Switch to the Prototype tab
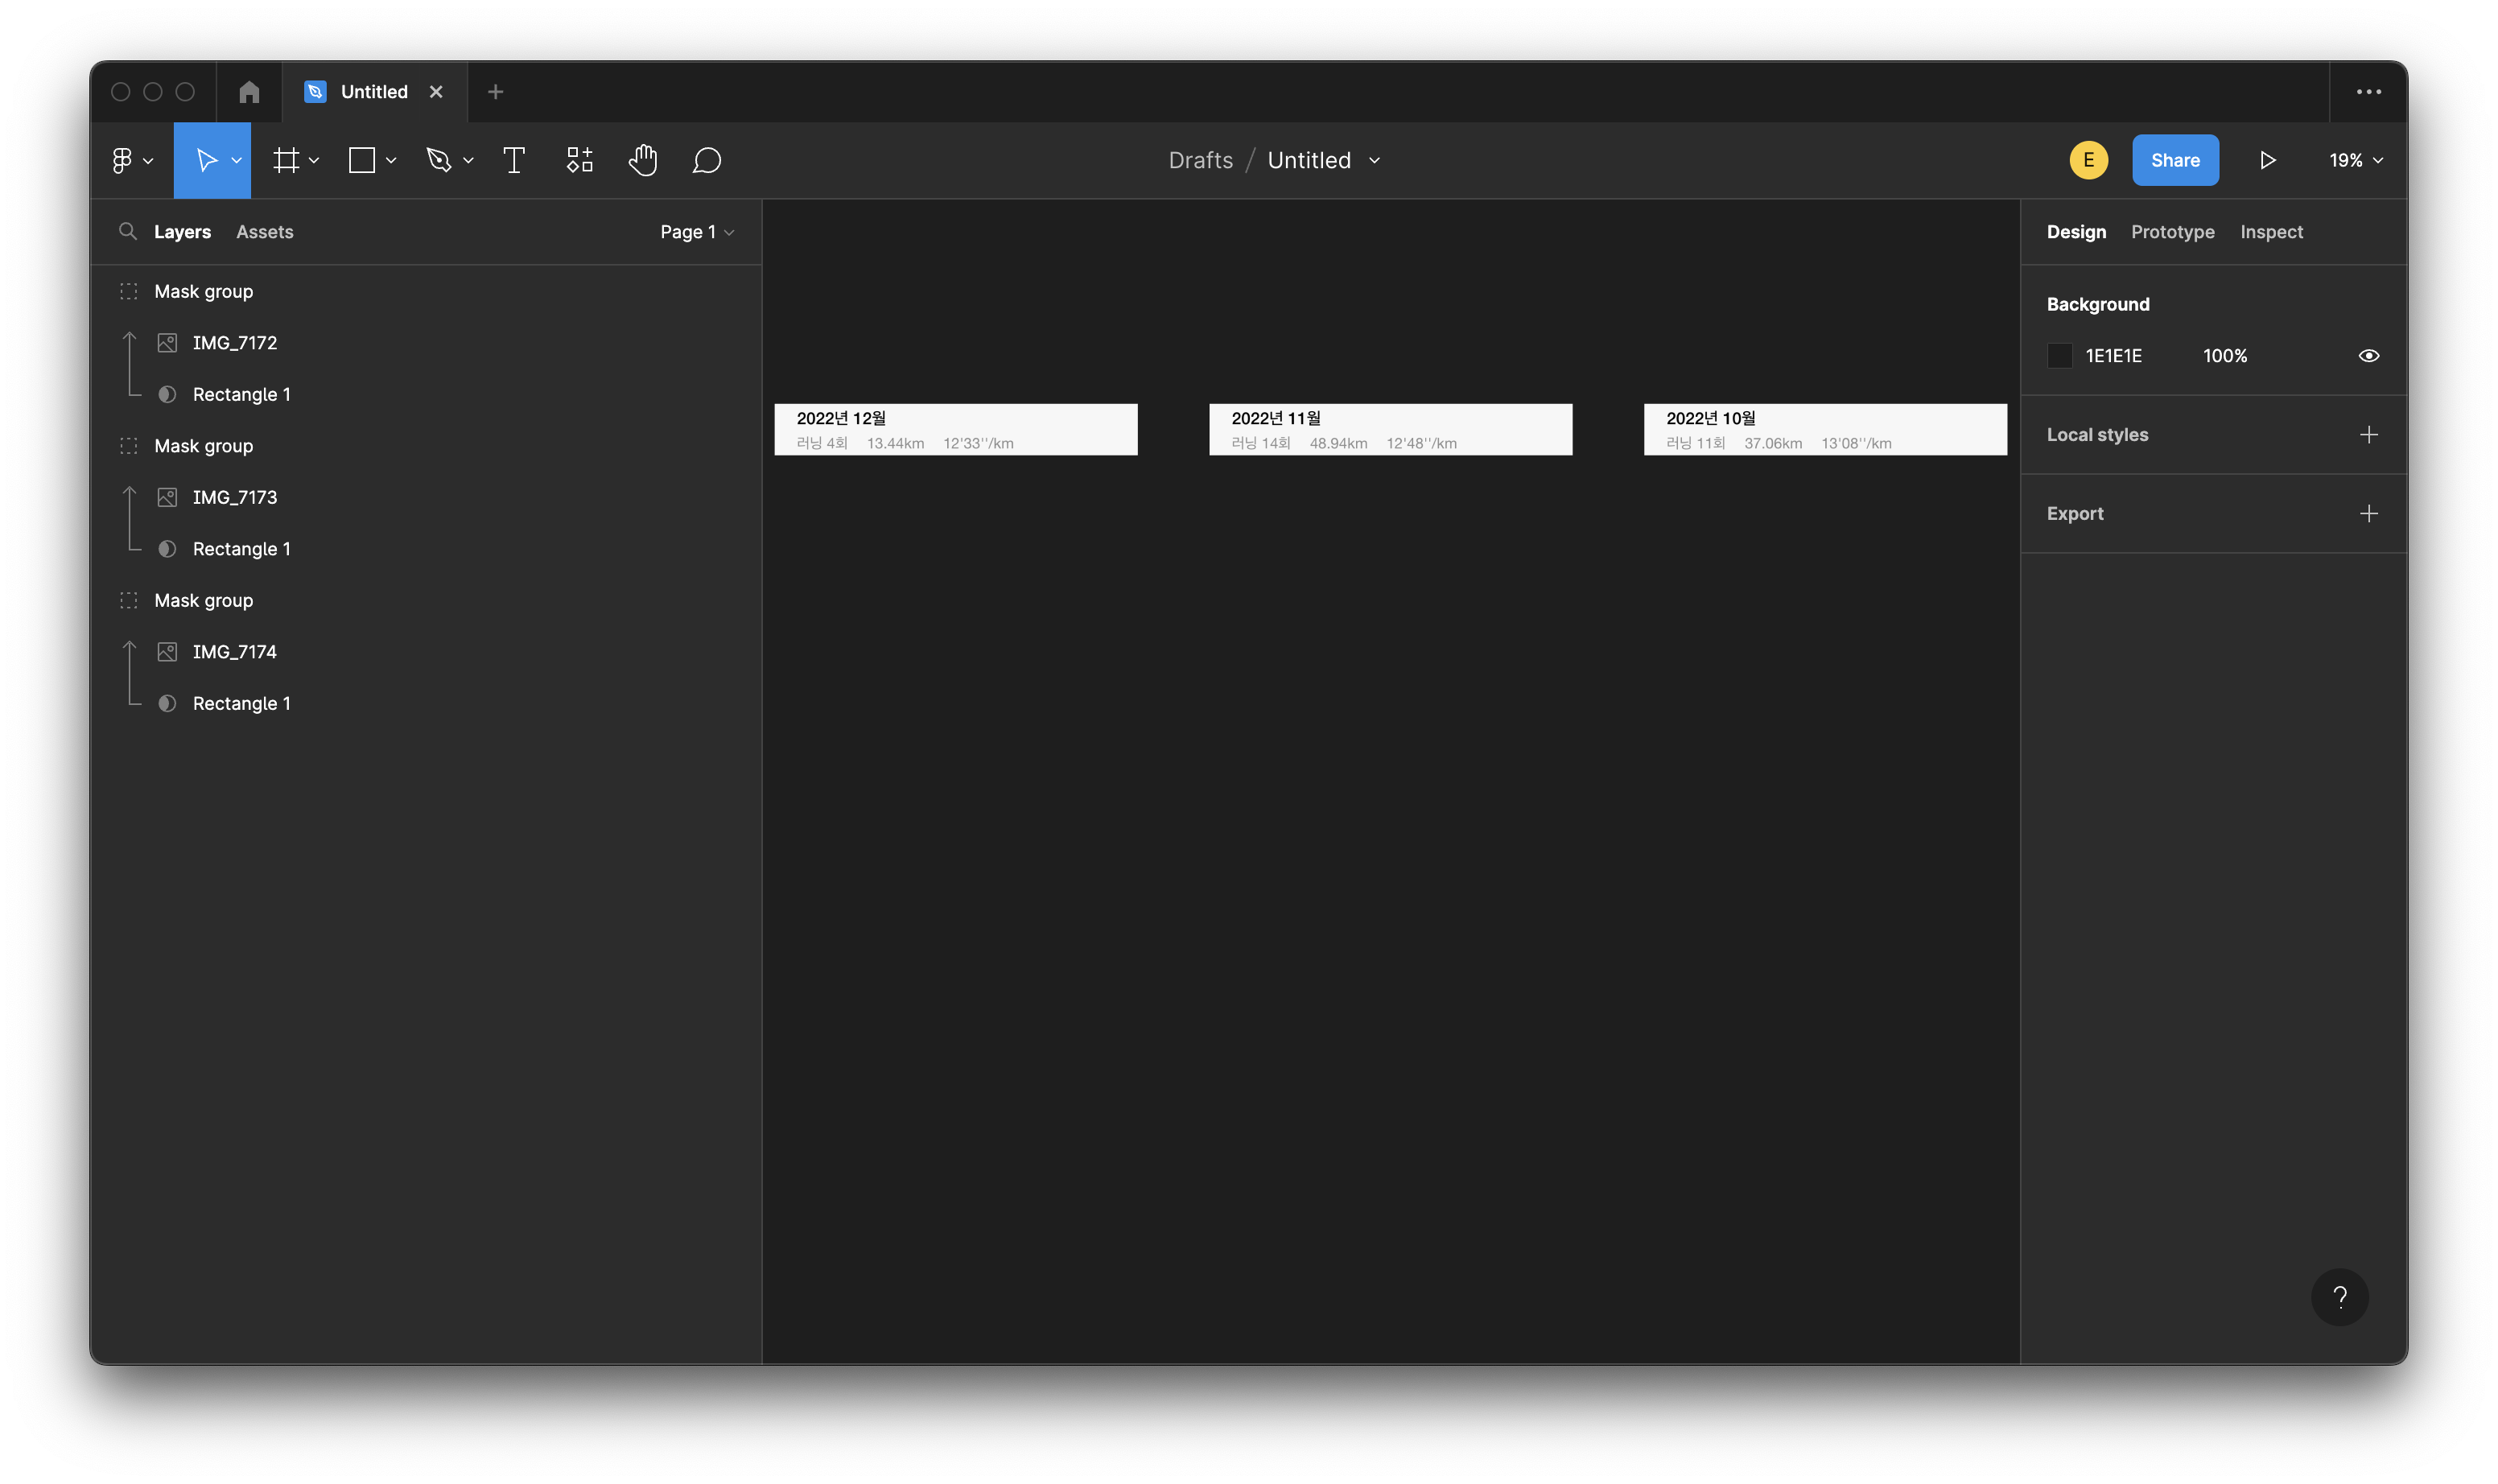The image size is (2498, 1484). coord(2172,232)
